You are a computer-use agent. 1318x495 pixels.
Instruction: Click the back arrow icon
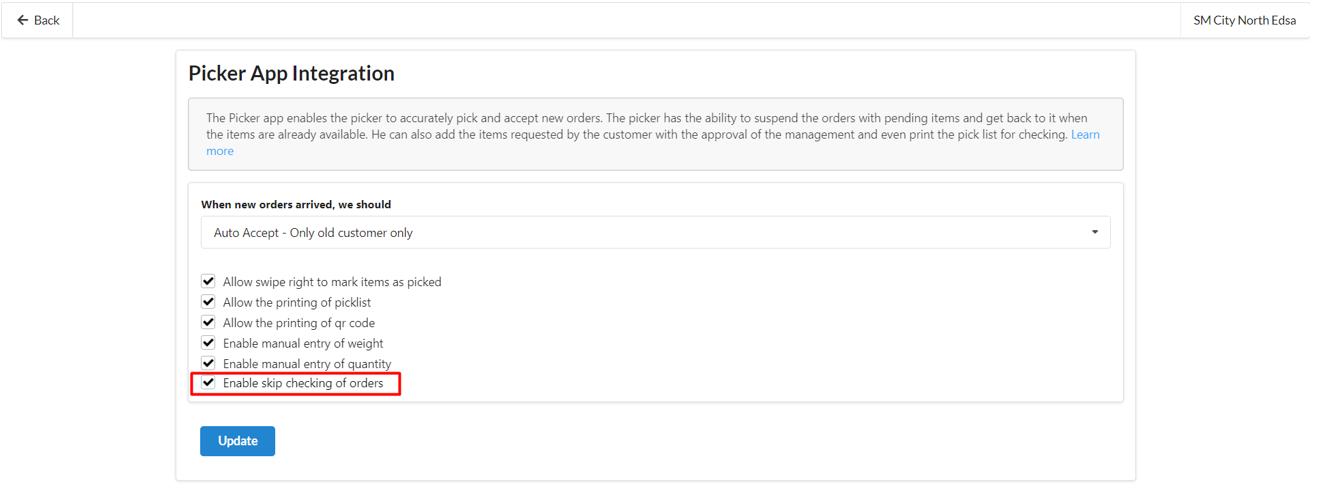[x=23, y=21]
